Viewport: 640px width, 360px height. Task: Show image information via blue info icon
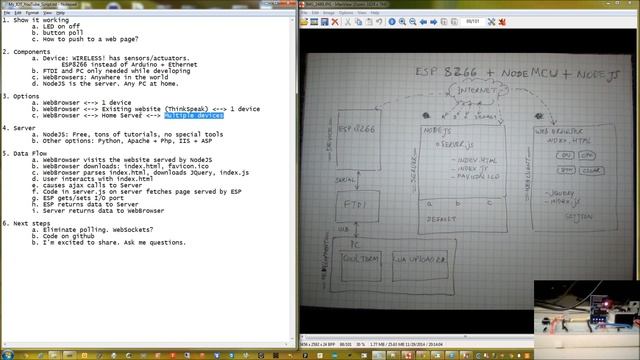tap(392, 22)
